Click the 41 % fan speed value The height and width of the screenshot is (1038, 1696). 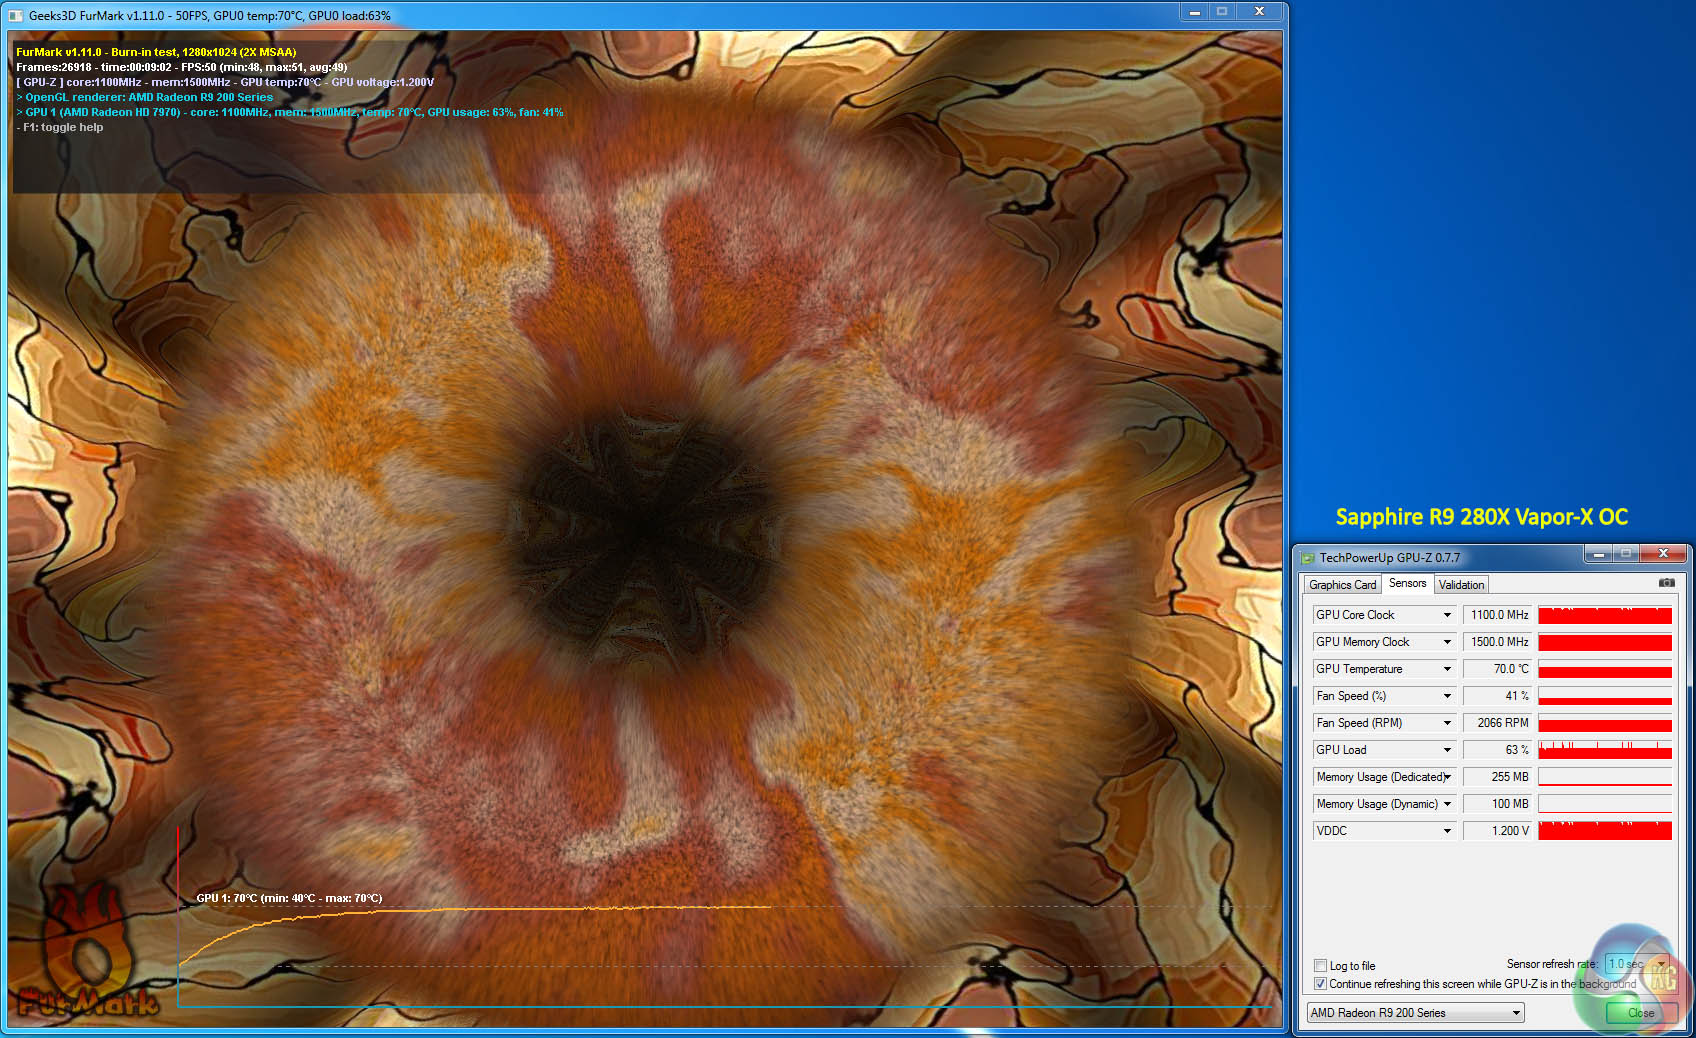coord(1498,696)
